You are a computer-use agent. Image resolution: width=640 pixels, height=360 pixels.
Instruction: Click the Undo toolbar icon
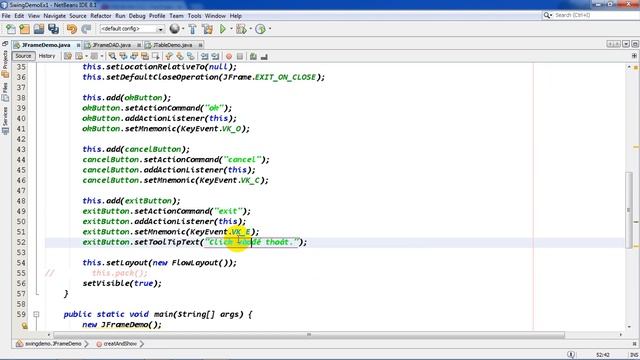tap(72, 29)
